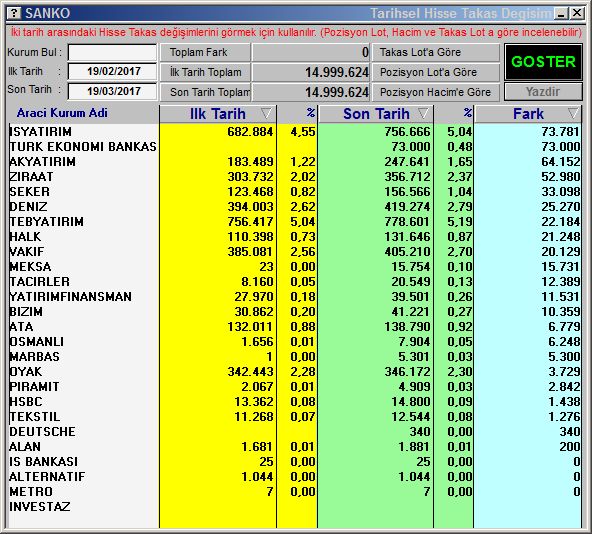
Task: Click the Araci Kurum Adi column header
Action: tap(62, 113)
